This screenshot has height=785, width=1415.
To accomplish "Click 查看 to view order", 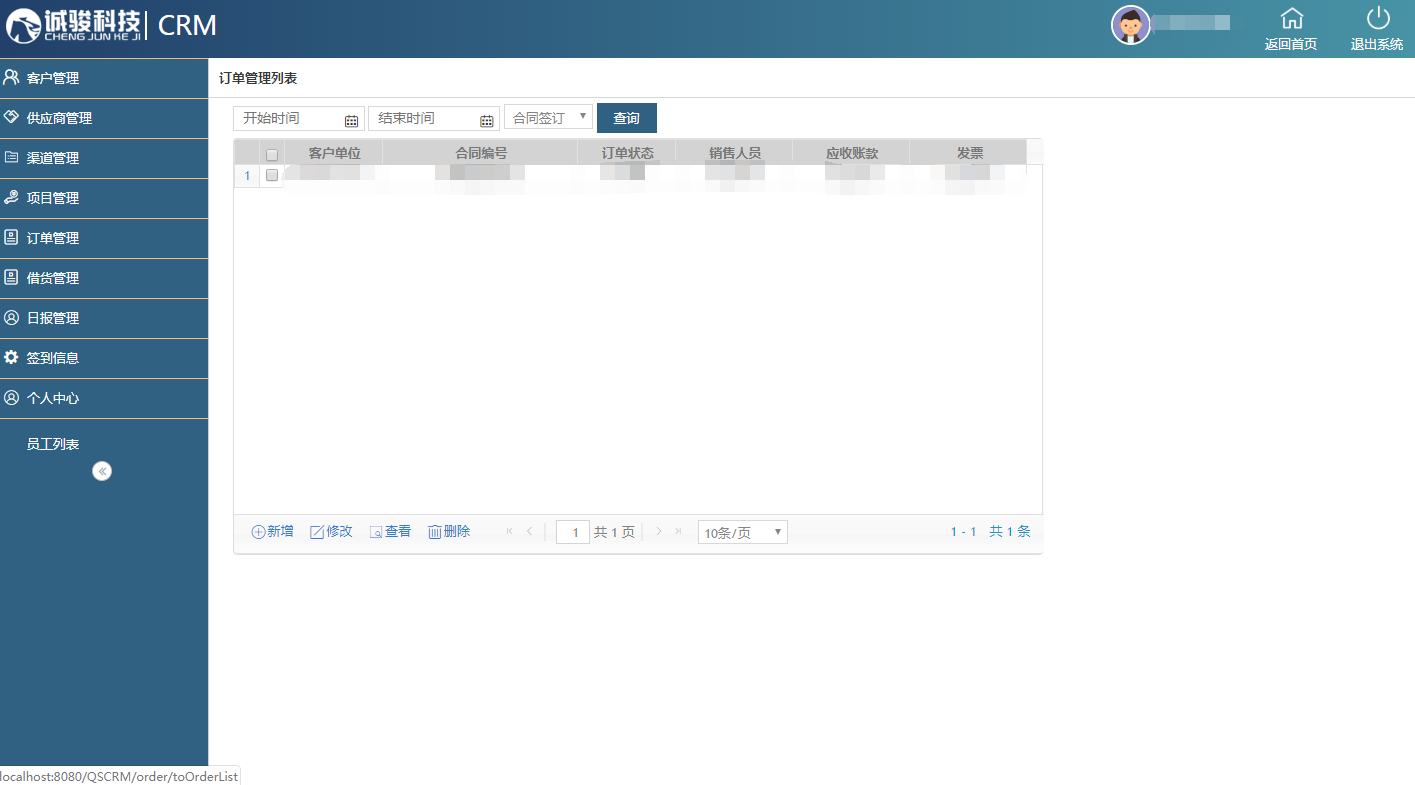I will [390, 531].
